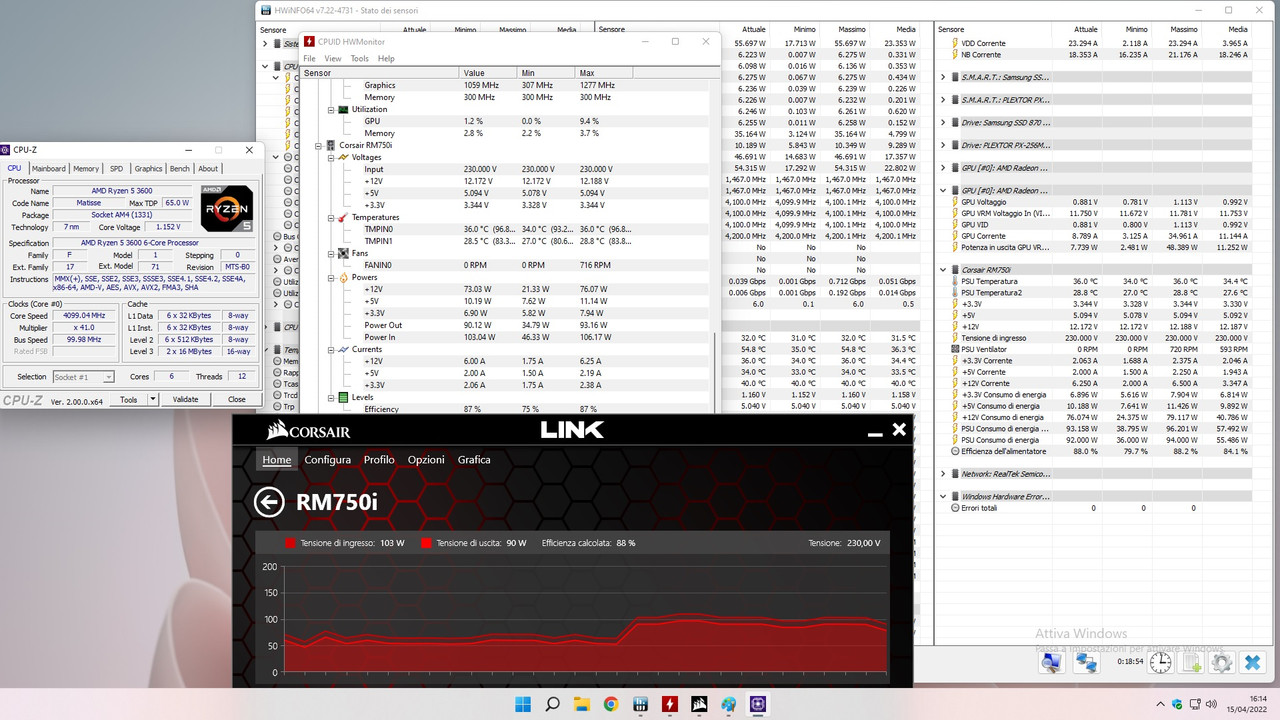Click Corsair logo in Link window
This screenshot has height=720, width=1280.
[x=309, y=431]
